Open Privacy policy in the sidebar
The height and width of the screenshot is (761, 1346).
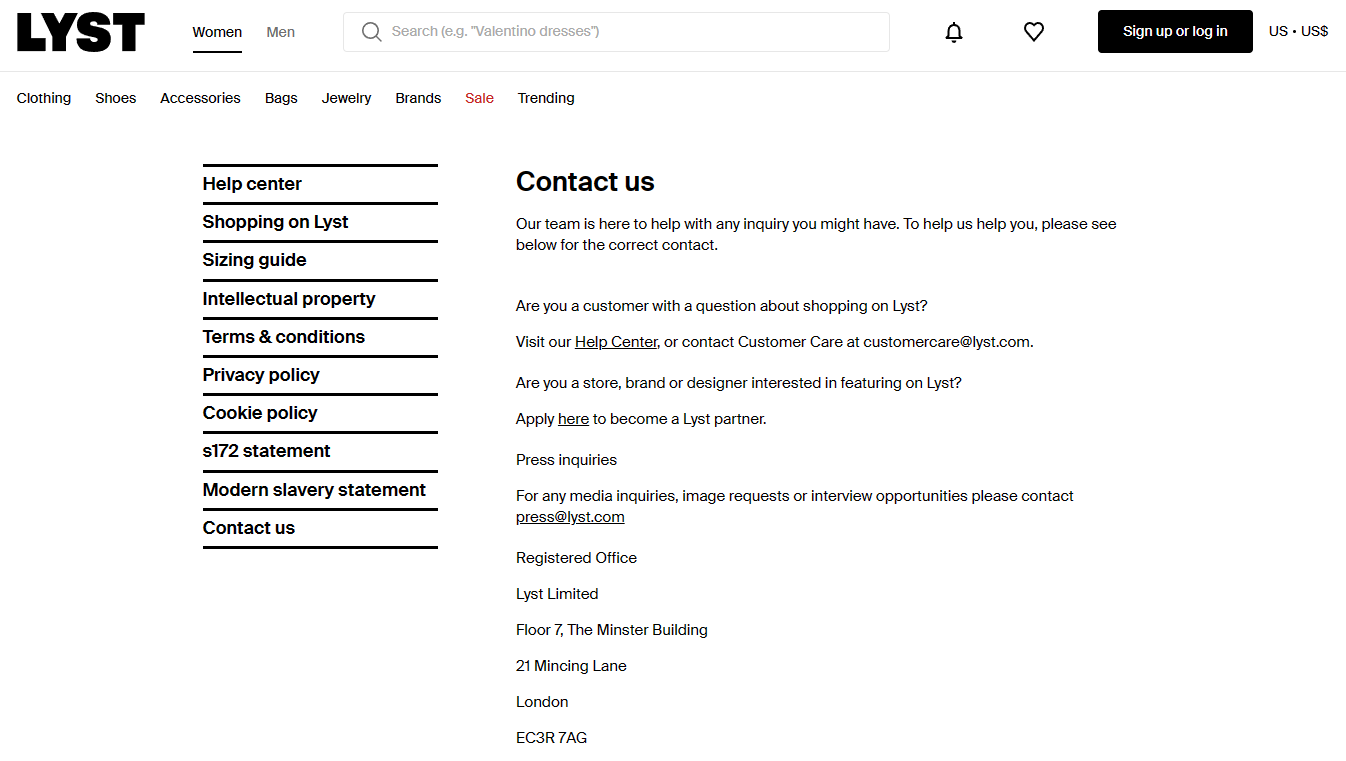click(261, 375)
